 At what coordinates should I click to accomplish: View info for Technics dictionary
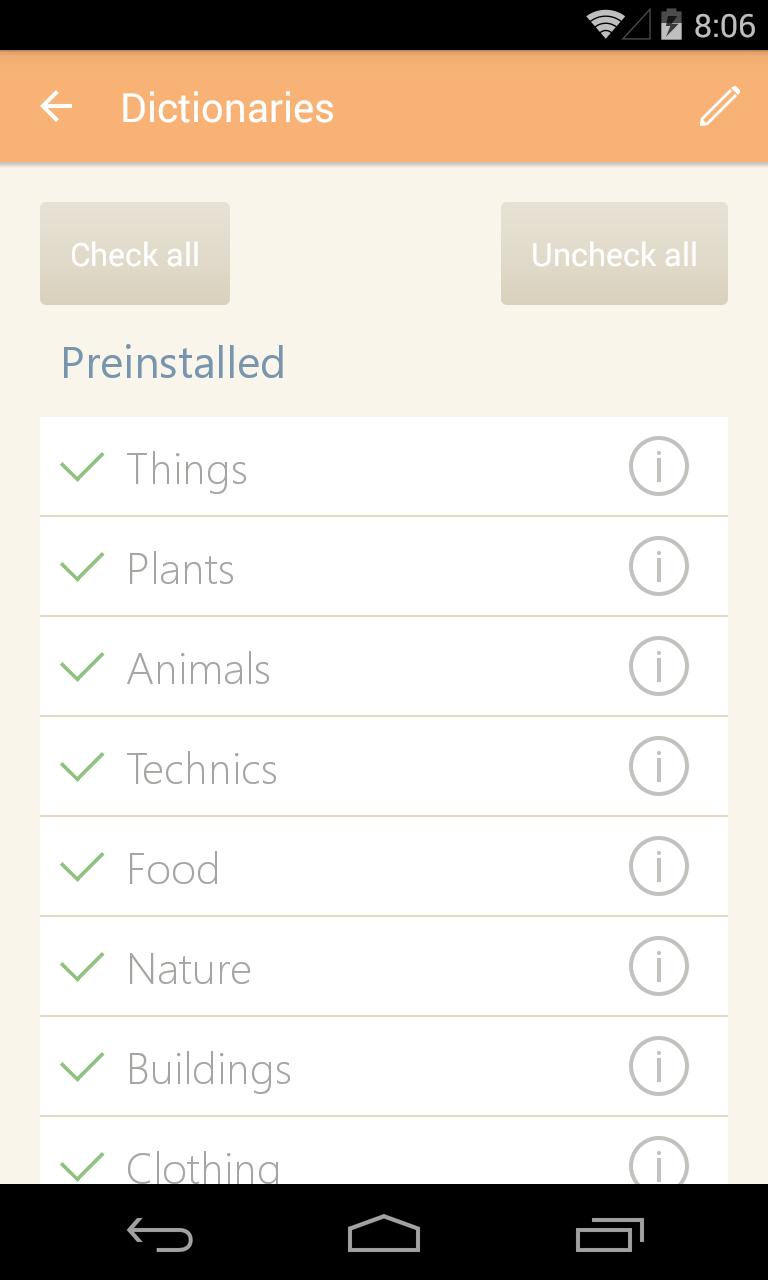[x=658, y=766]
